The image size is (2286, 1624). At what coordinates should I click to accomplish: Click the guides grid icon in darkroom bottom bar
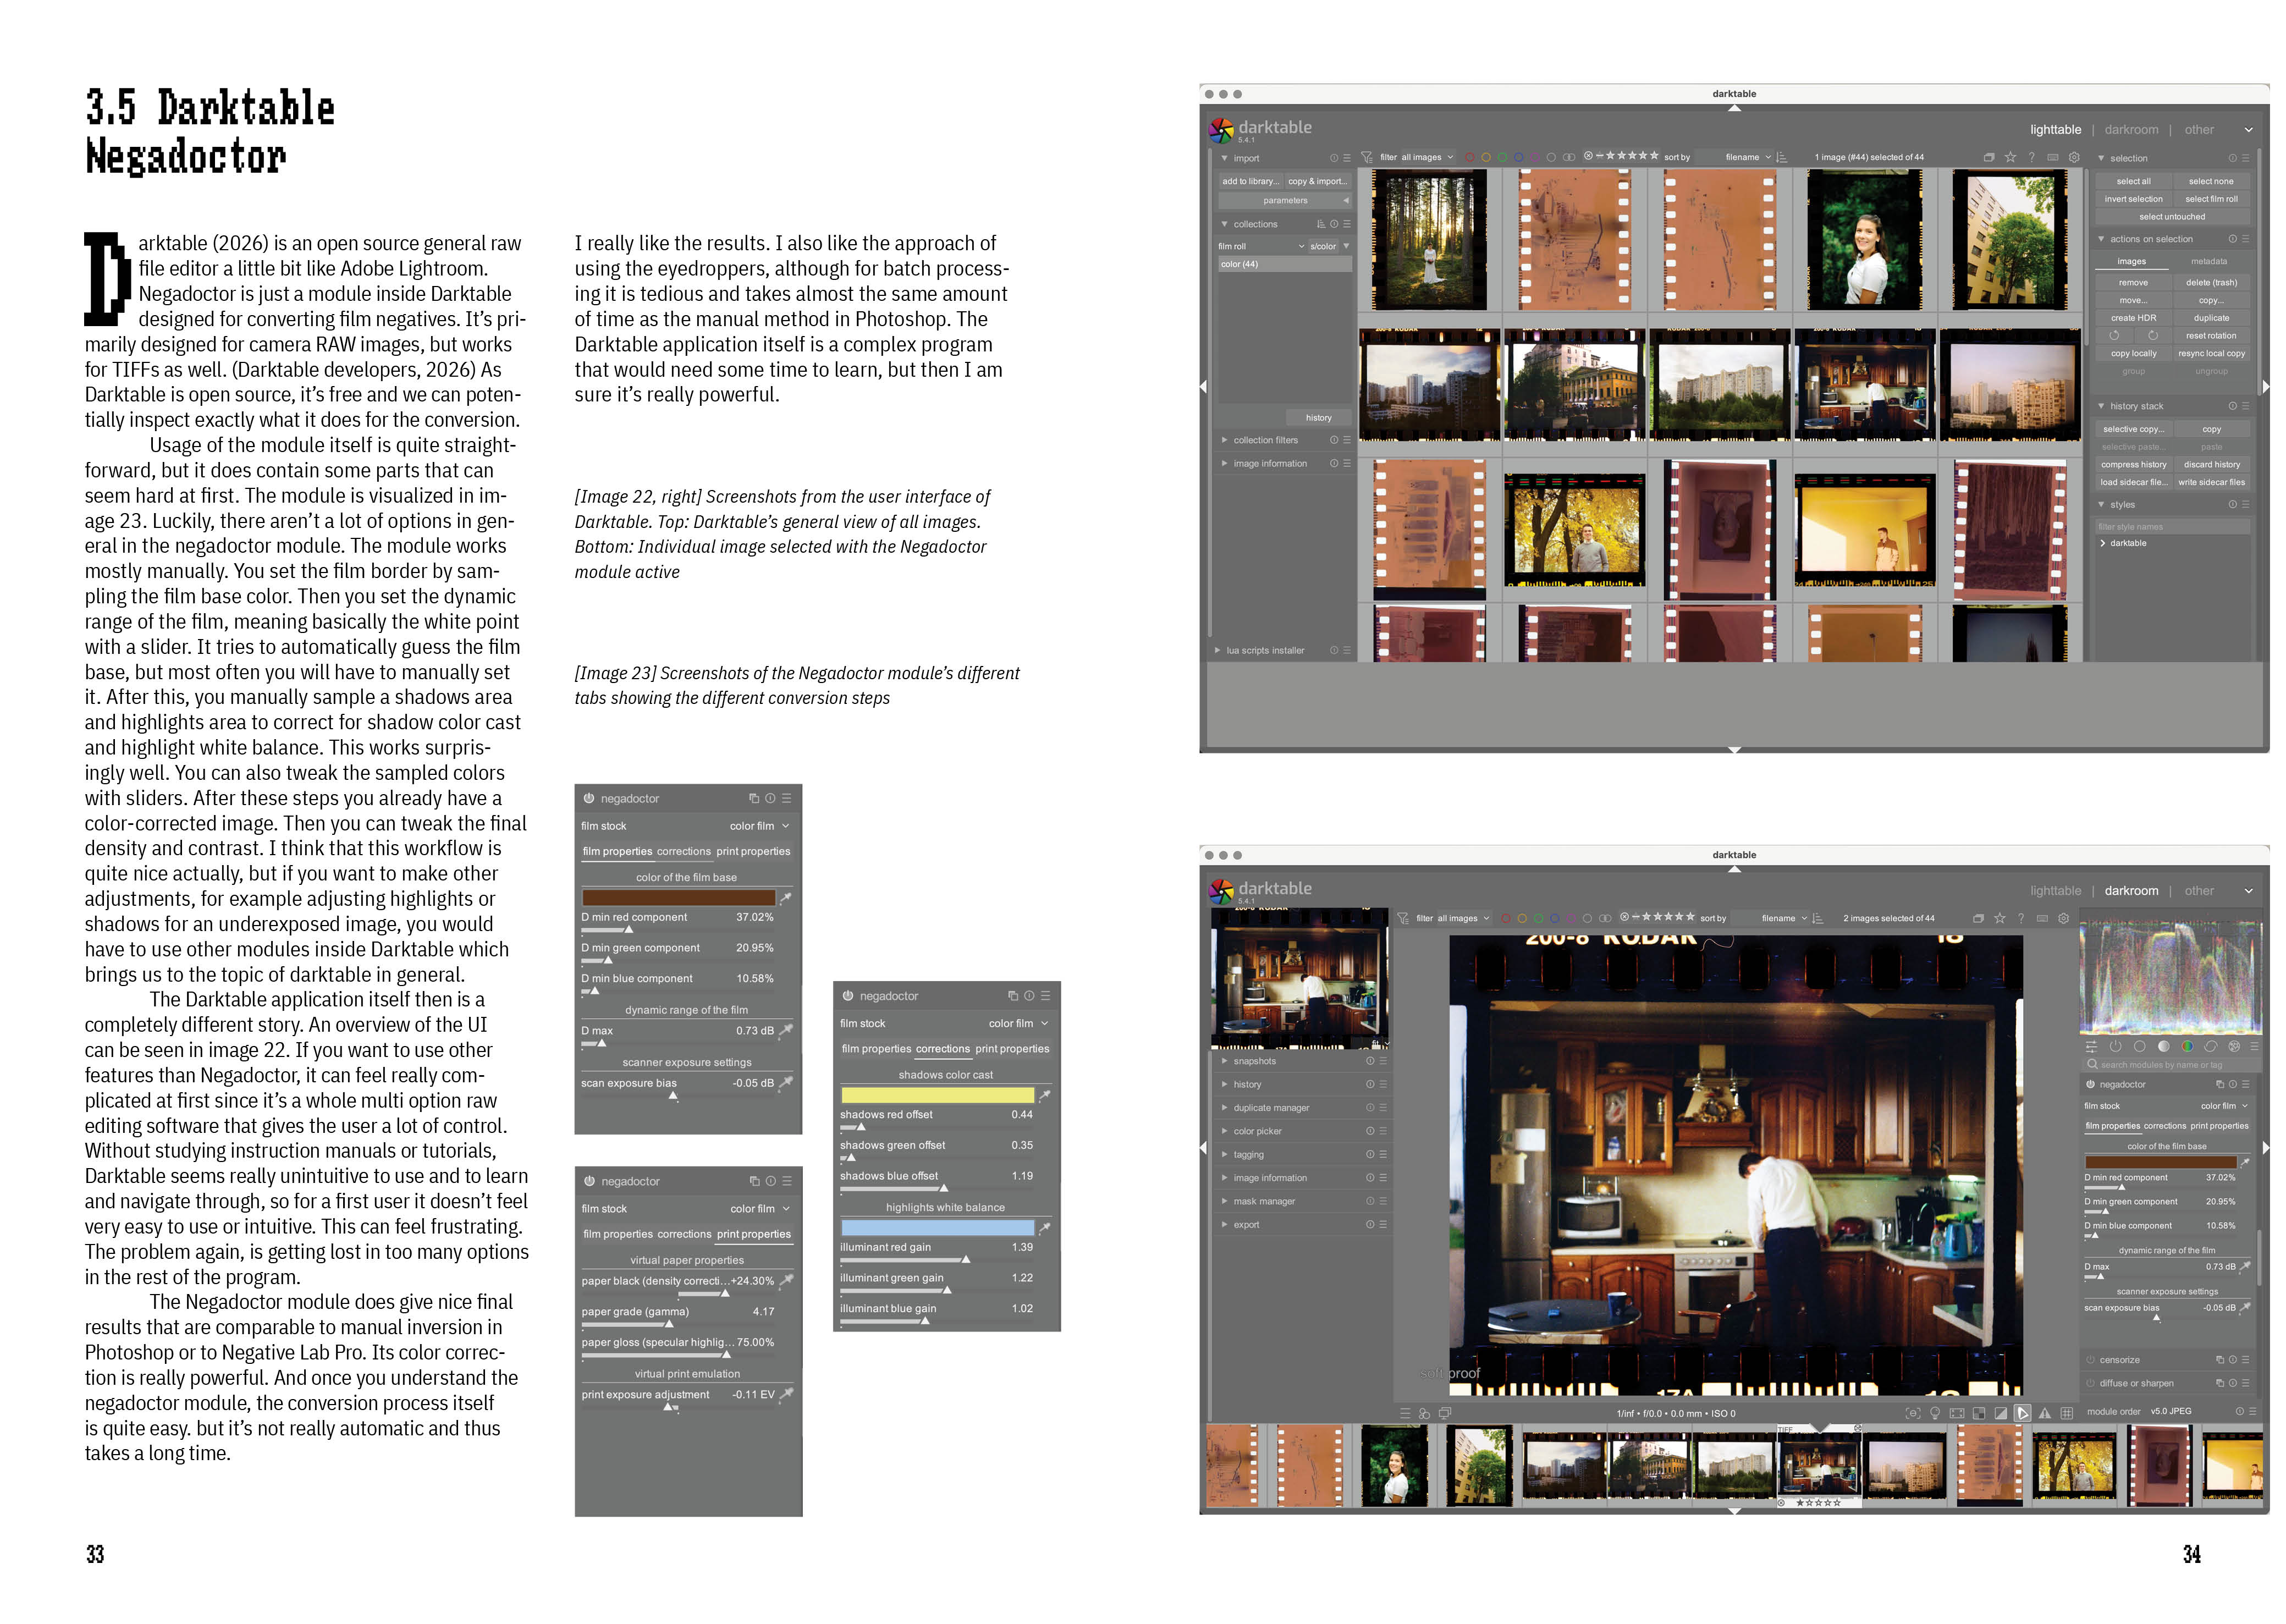2066,1413
